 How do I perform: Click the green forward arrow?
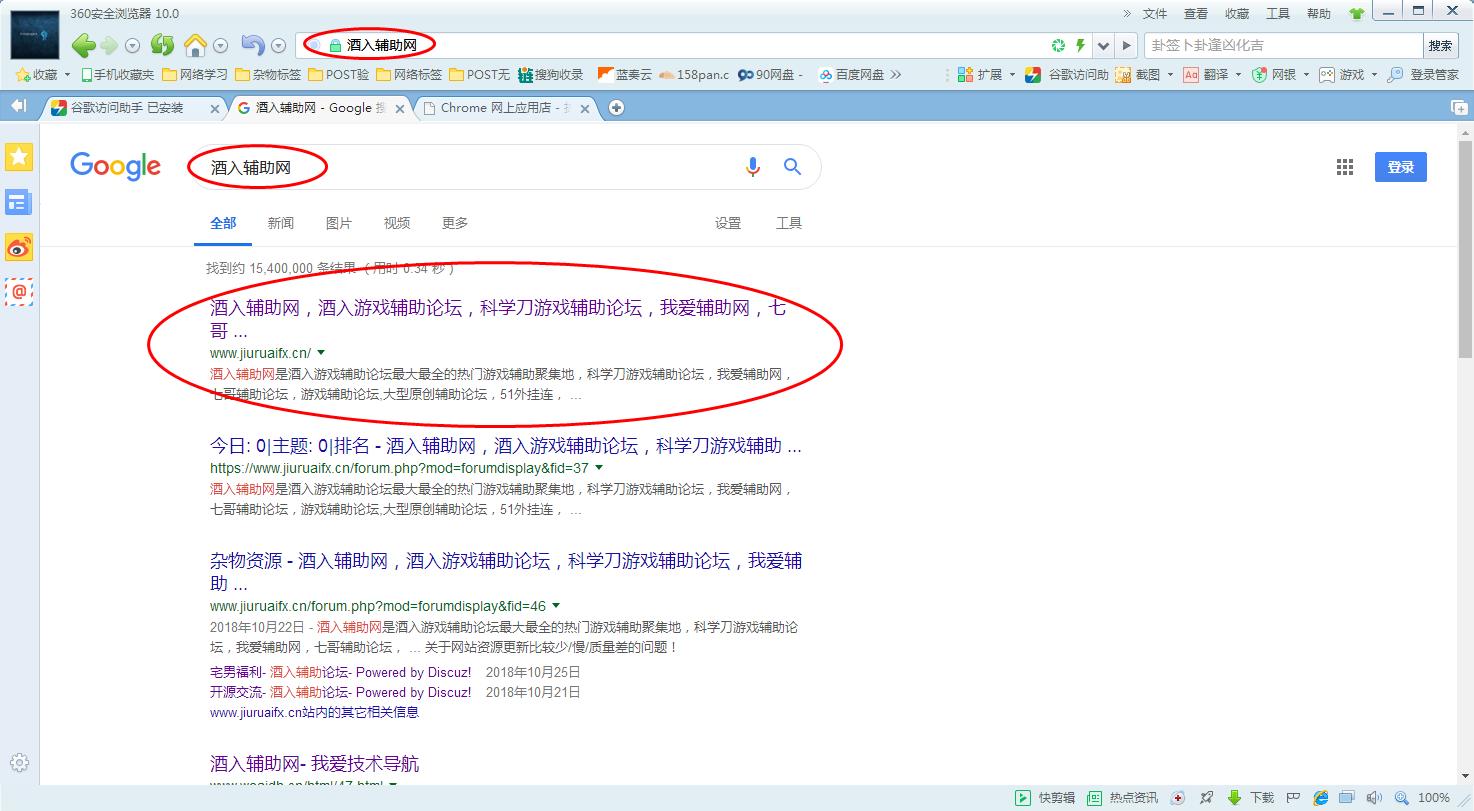(108, 45)
